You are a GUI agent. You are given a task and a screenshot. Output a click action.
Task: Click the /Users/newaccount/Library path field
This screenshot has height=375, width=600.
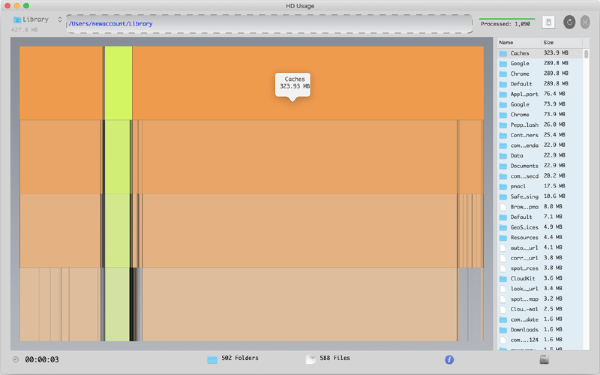[x=269, y=24]
